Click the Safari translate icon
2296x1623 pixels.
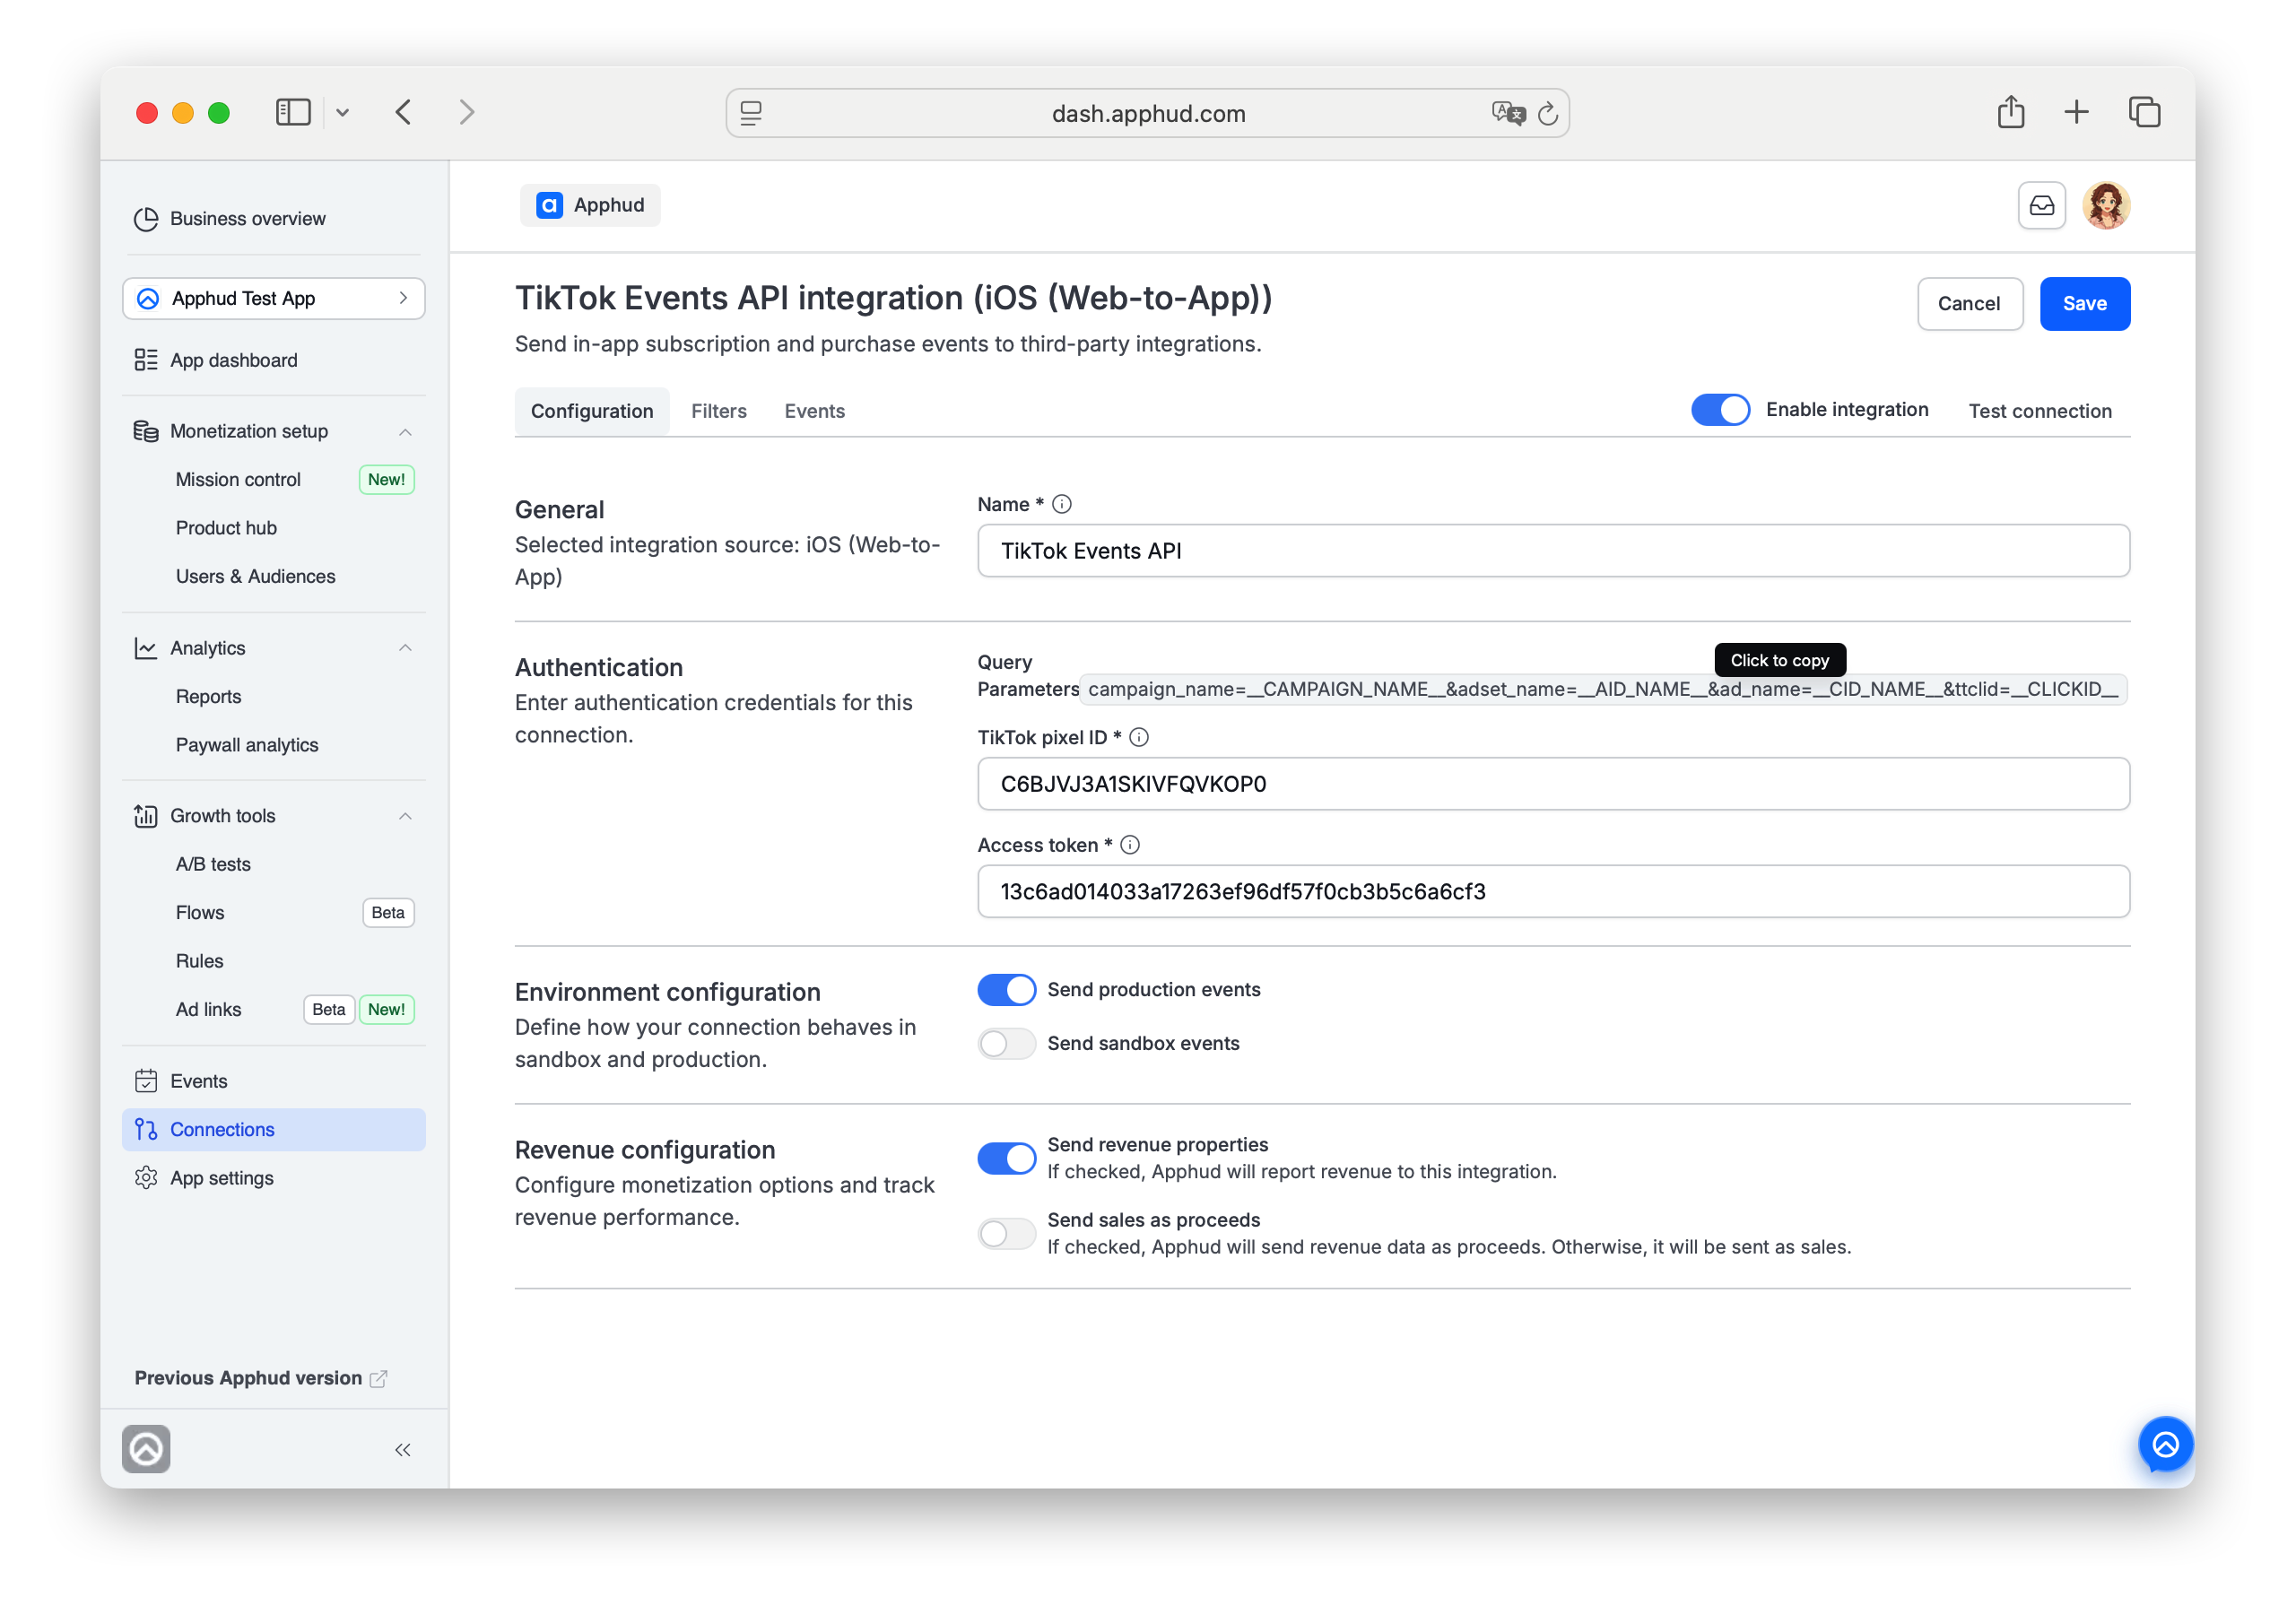click(x=1508, y=113)
